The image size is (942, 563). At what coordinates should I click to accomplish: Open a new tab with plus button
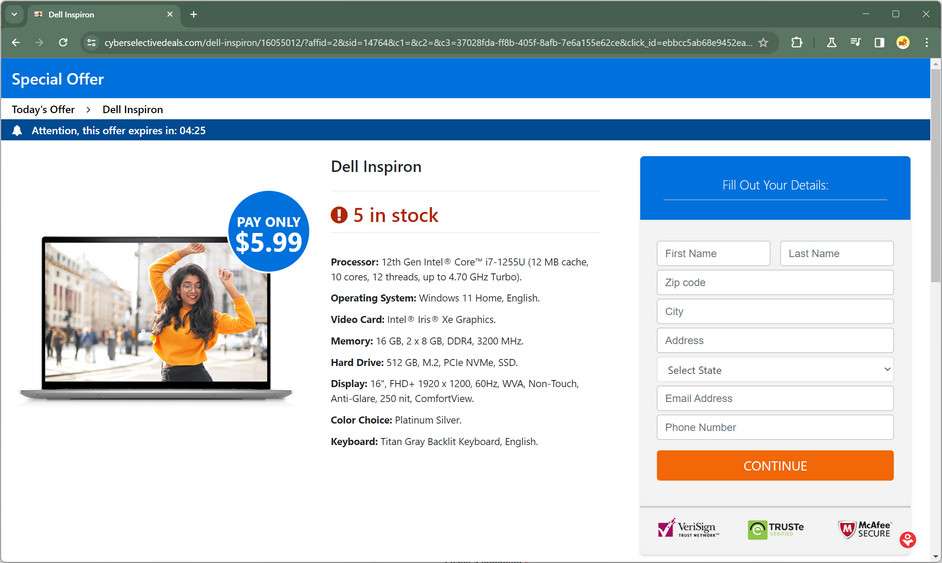(193, 14)
